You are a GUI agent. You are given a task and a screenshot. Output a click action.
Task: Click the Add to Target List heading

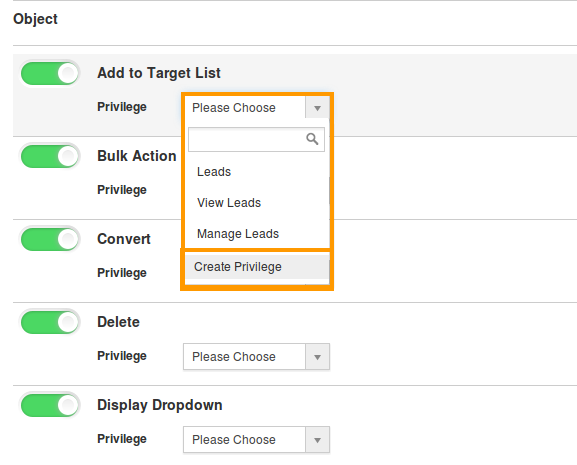159,73
